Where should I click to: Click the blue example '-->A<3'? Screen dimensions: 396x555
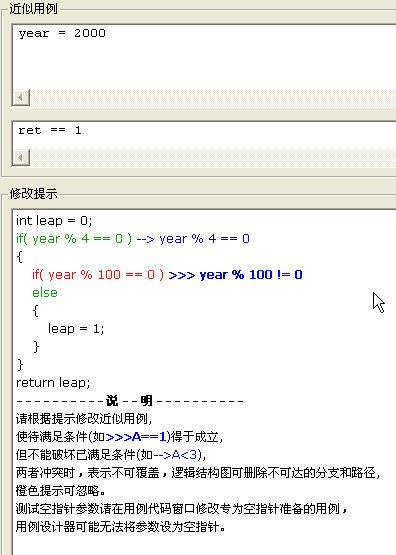(x=175, y=454)
